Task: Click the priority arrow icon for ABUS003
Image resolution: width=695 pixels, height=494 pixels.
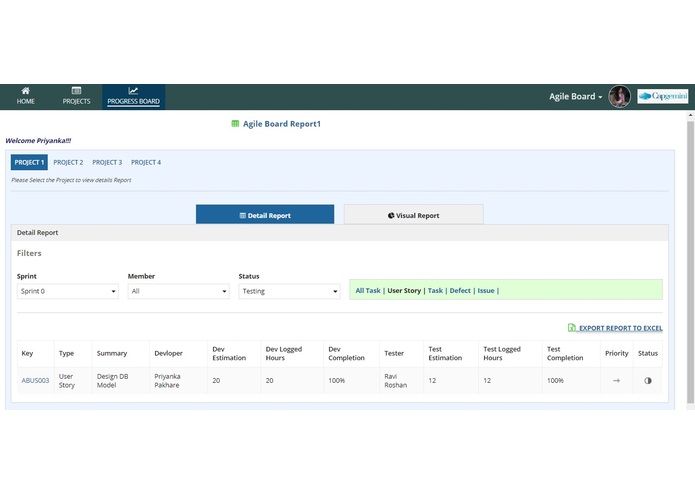Action: point(616,381)
